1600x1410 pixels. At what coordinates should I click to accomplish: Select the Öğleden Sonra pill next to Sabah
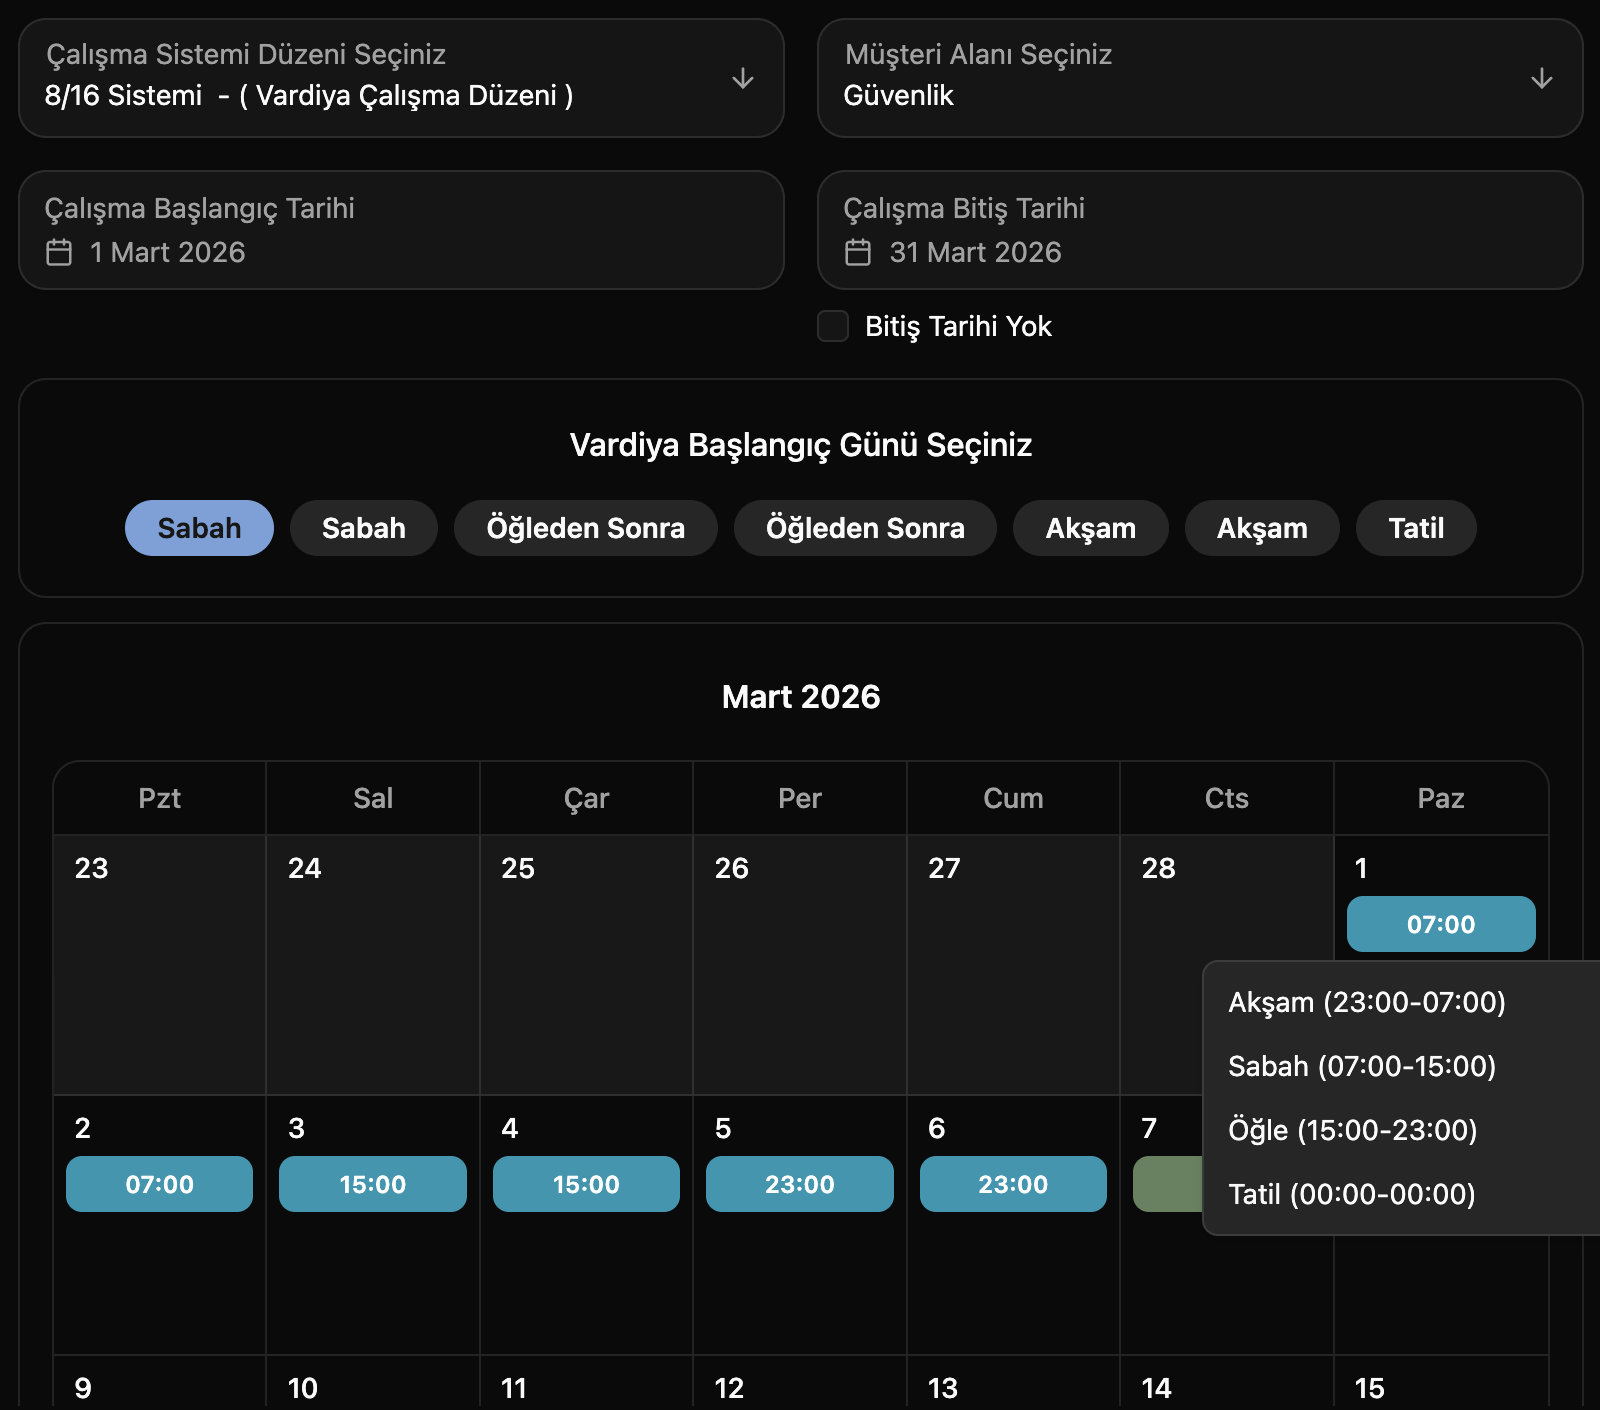click(x=586, y=528)
